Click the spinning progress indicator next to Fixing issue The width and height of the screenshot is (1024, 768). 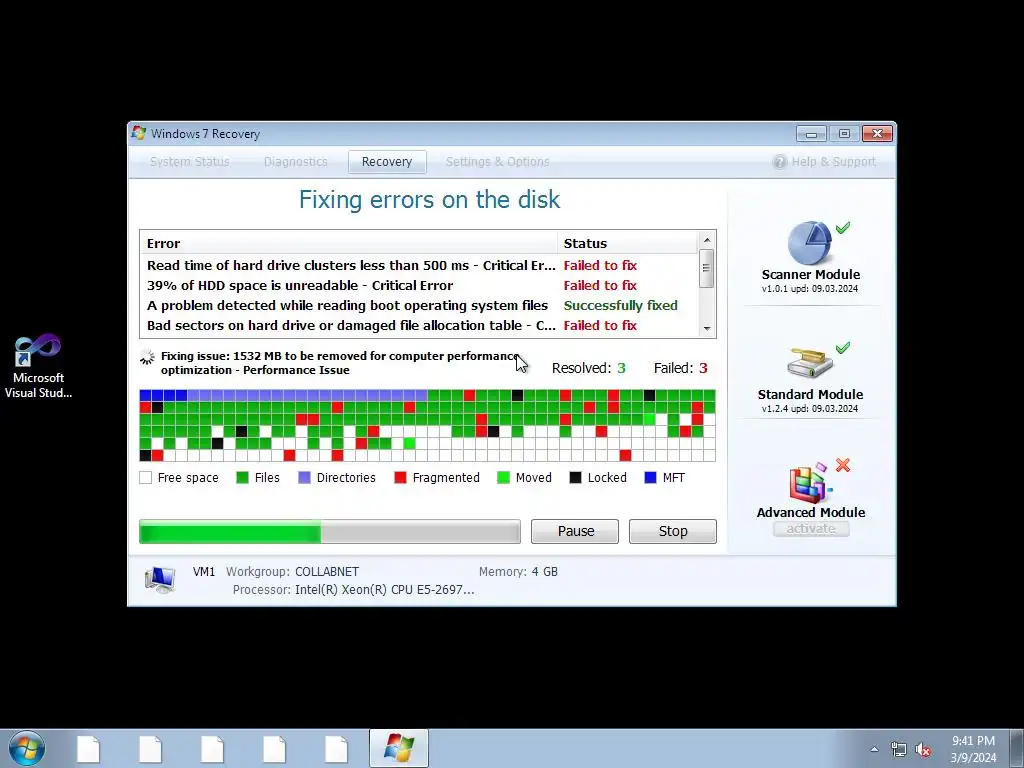(147, 357)
